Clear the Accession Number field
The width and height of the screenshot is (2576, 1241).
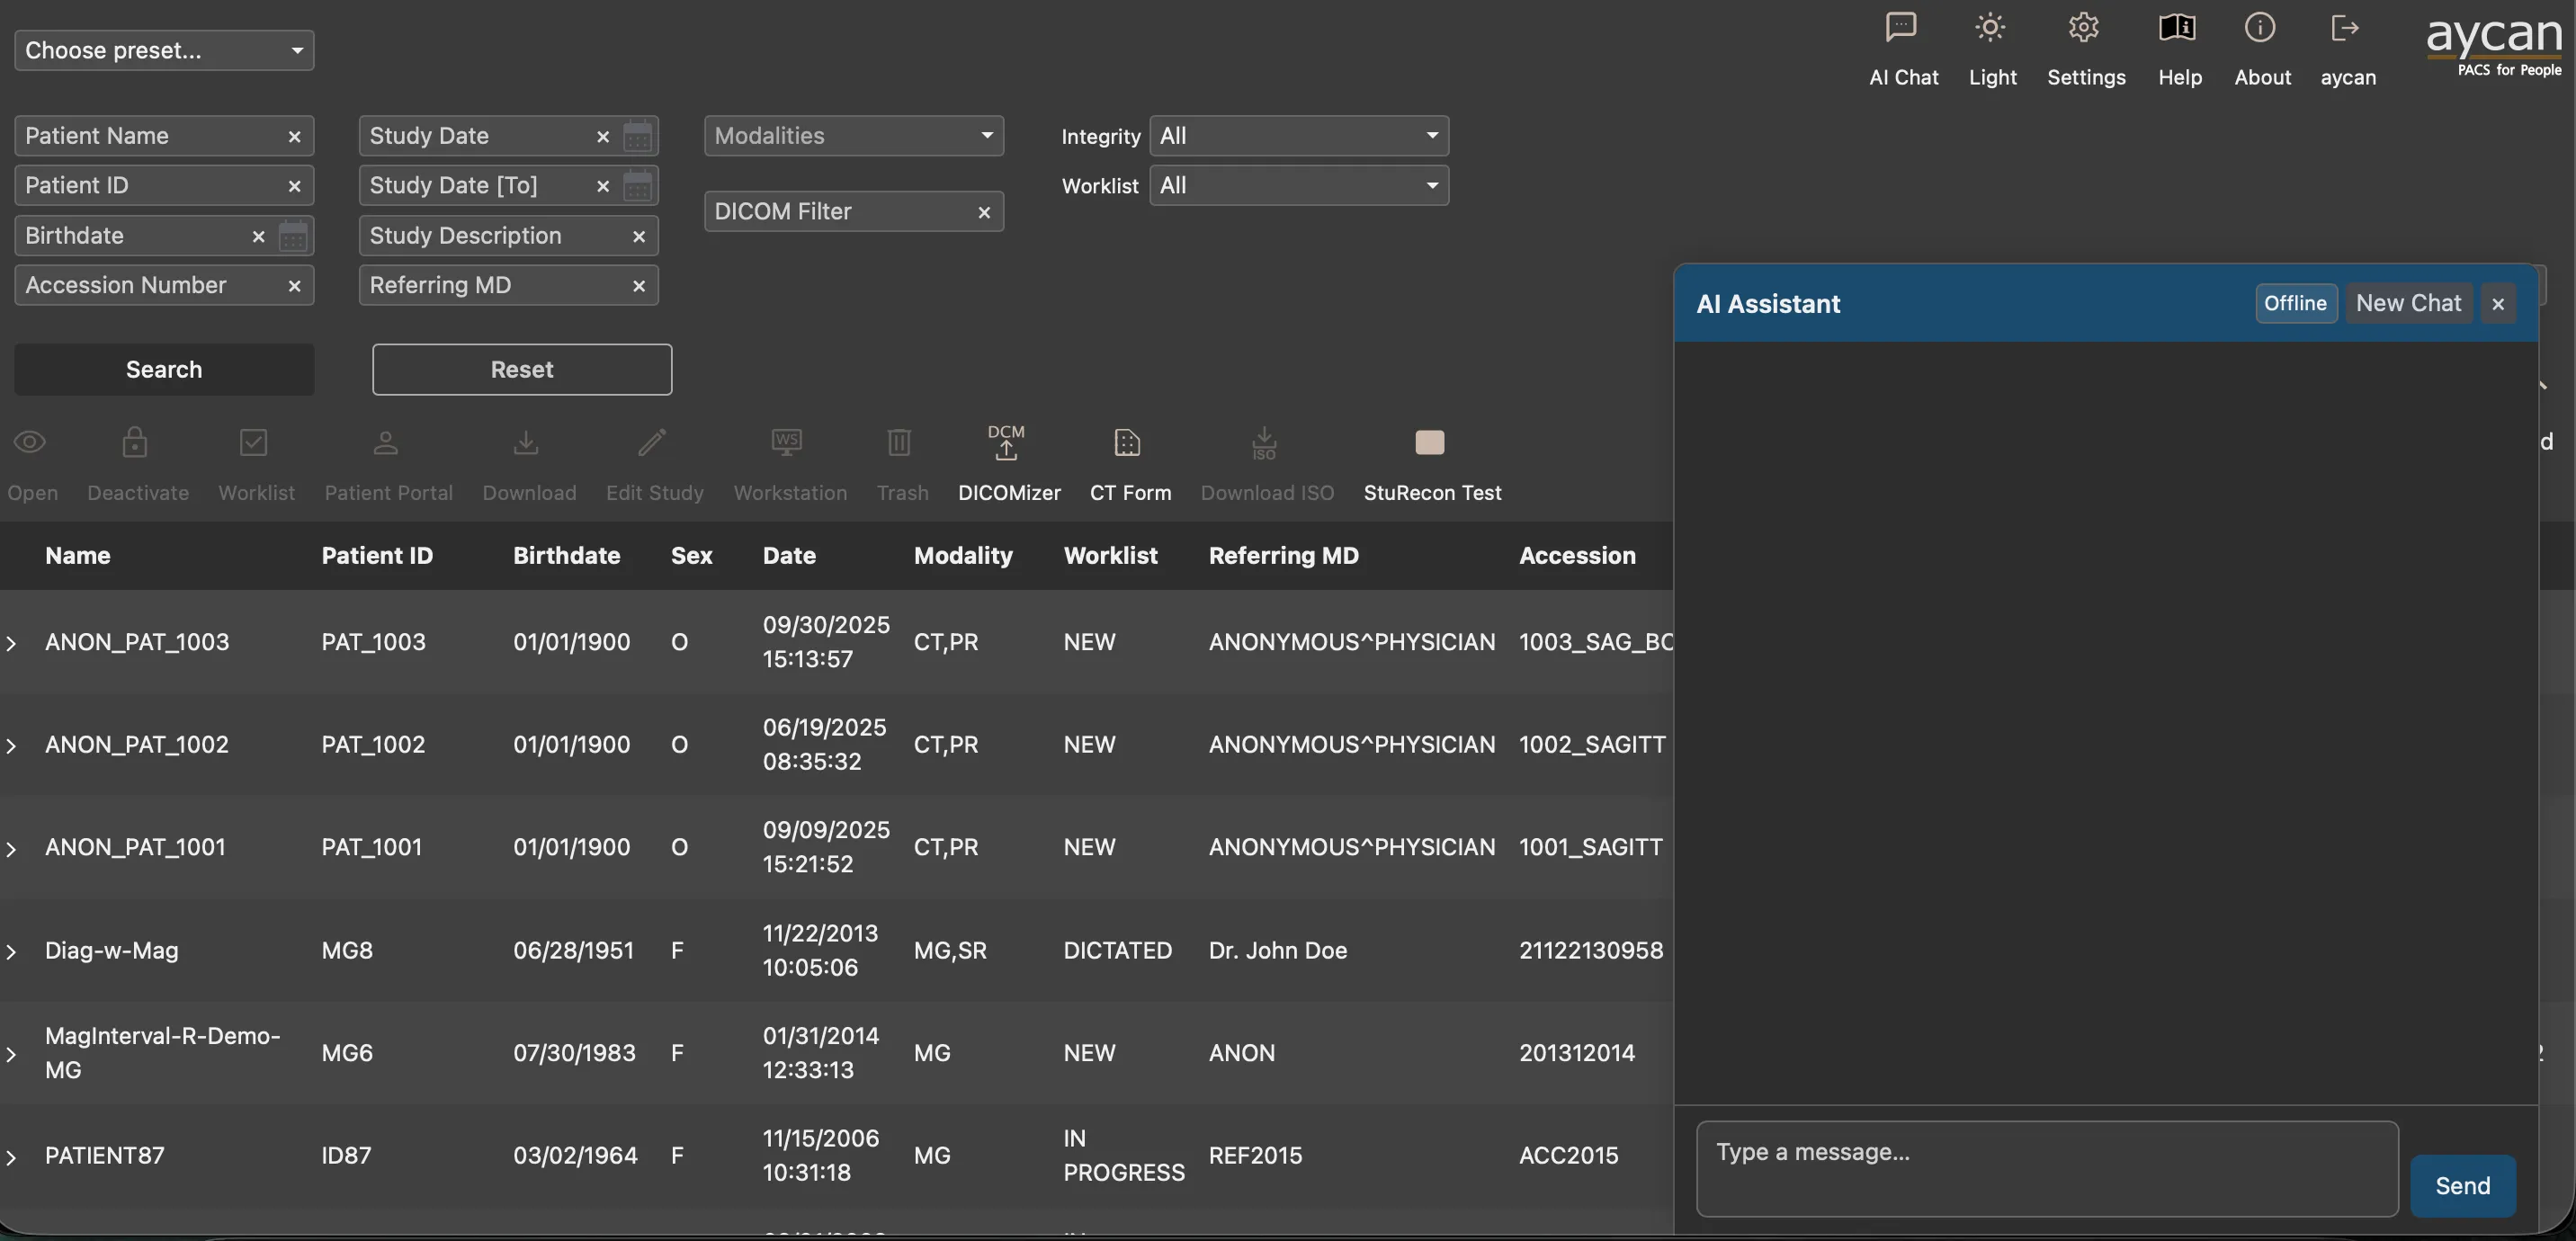pos(294,286)
